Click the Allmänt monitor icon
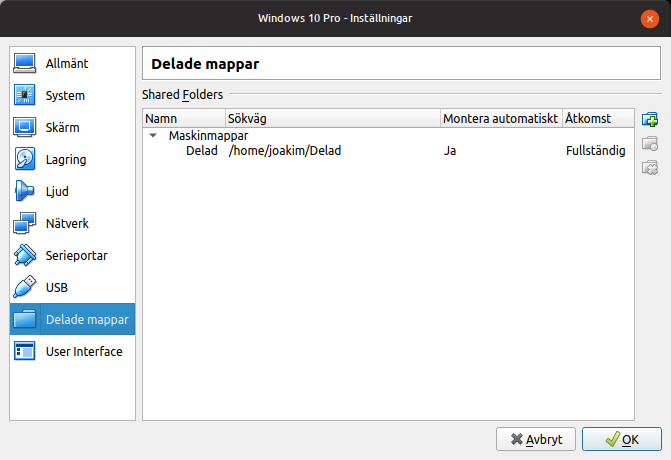Viewport: 671px width, 460px height. pyautogui.click(x=24, y=63)
